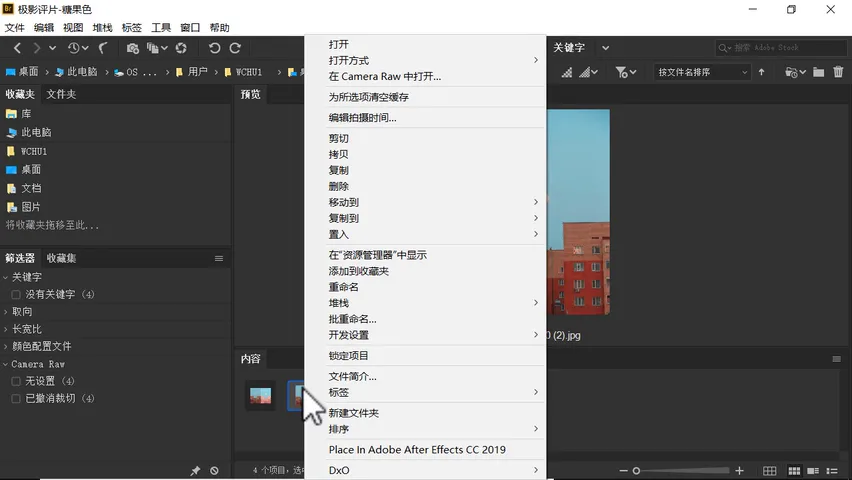
Task: Open recent folders icon
Action: 795,72
